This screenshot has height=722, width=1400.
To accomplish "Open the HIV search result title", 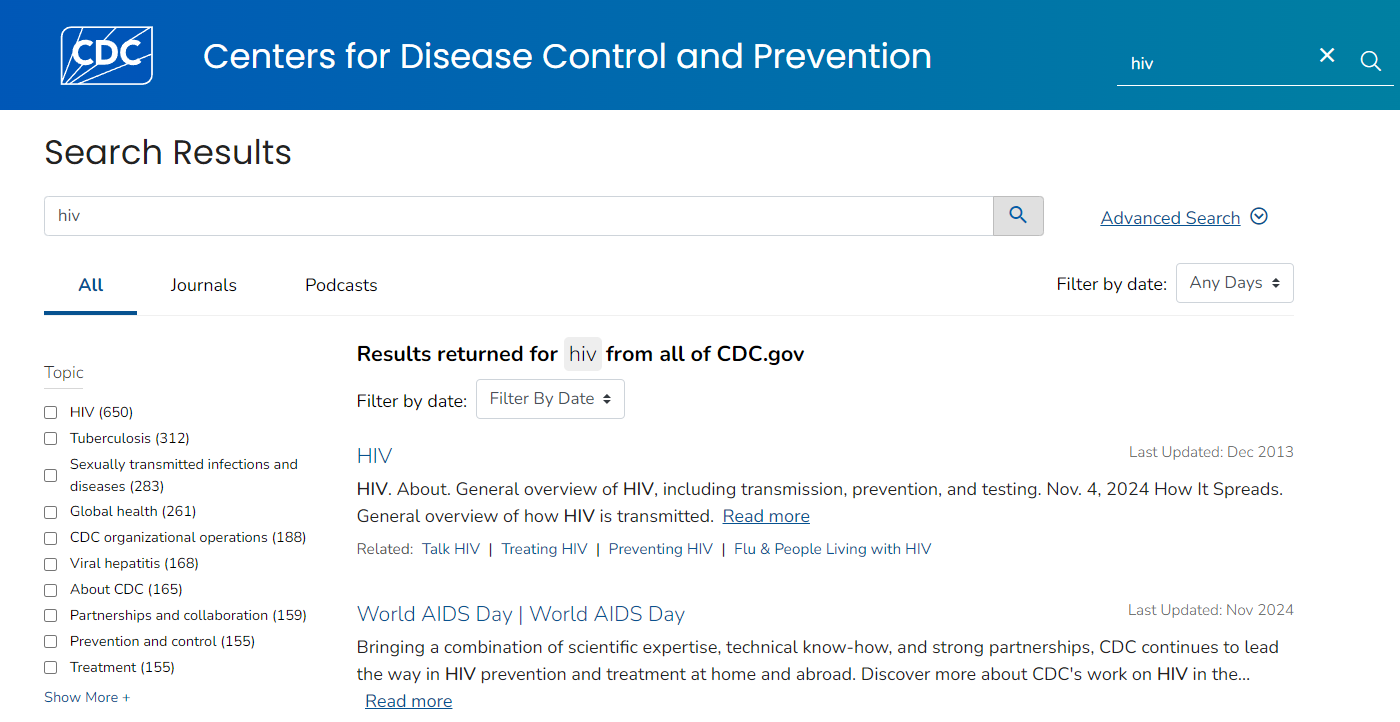I will pyautogui.click(x=374, y=456).
